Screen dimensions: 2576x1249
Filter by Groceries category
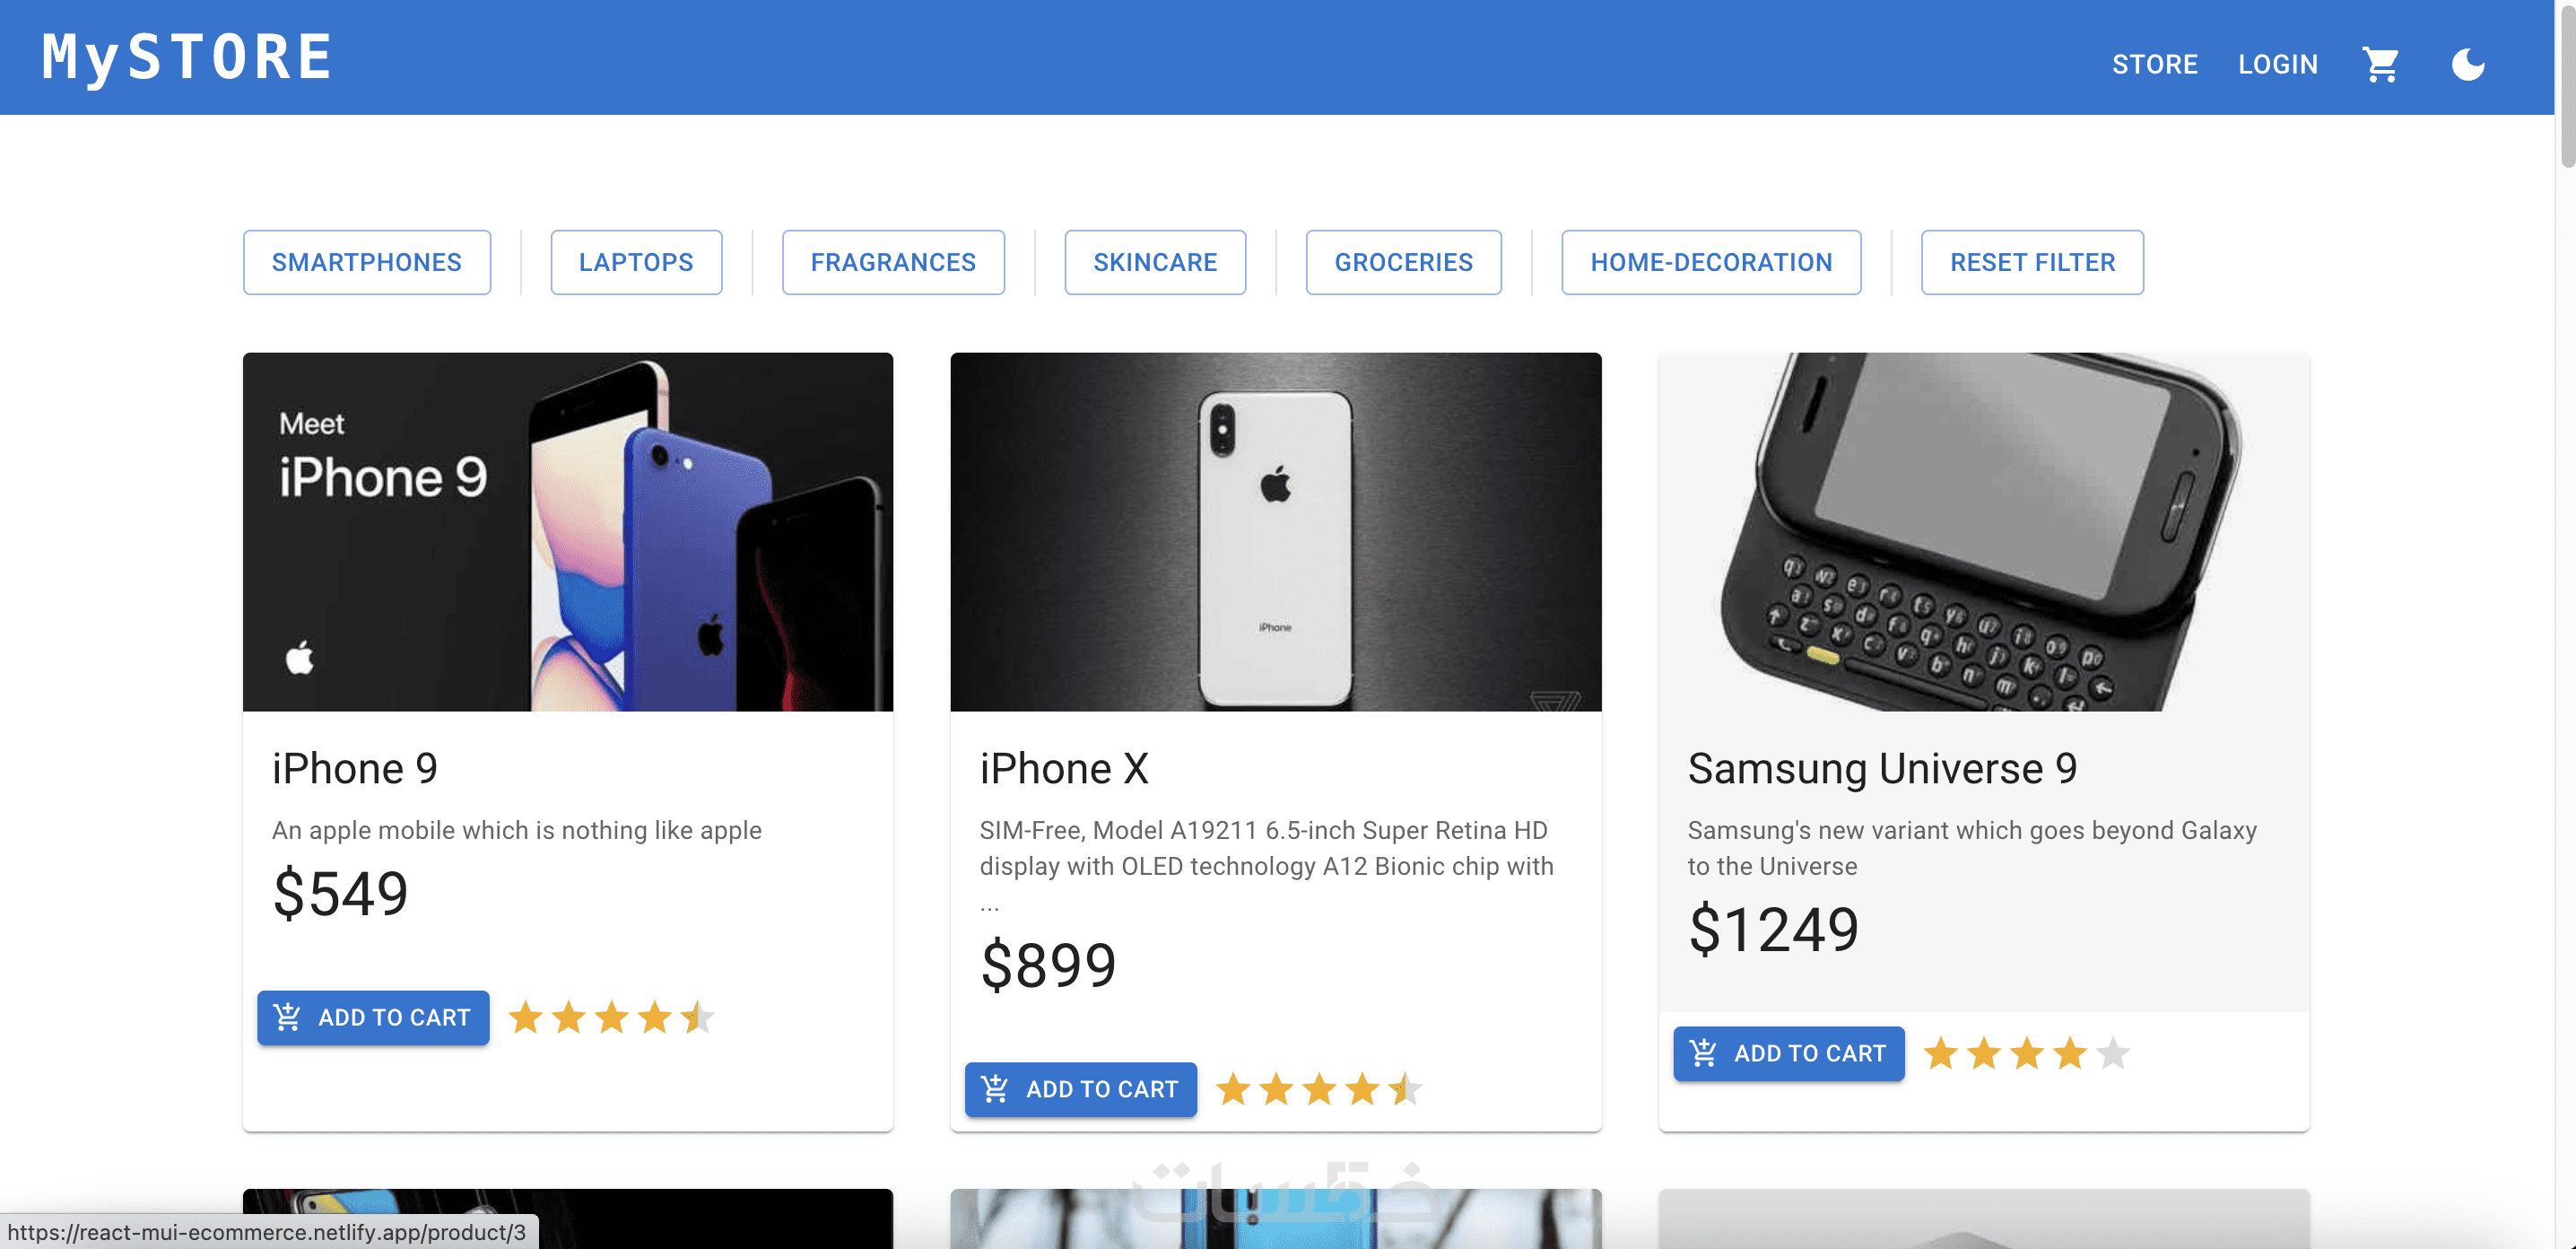[x=1403, y=262]
